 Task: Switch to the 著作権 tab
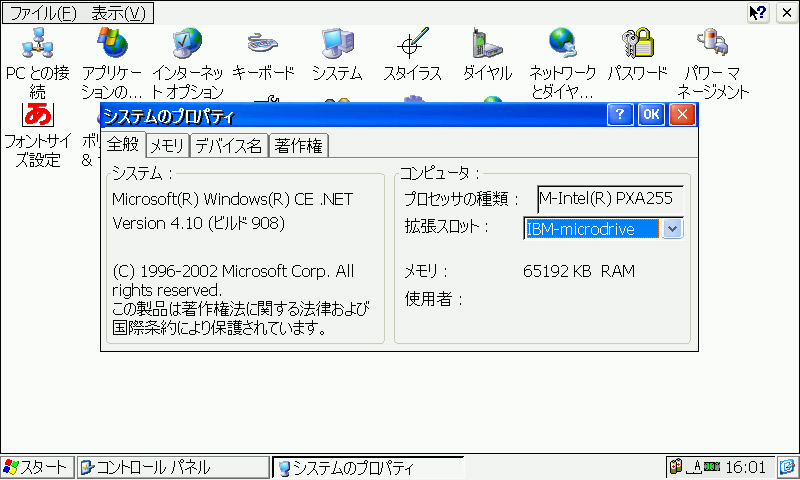coord(298,146)
